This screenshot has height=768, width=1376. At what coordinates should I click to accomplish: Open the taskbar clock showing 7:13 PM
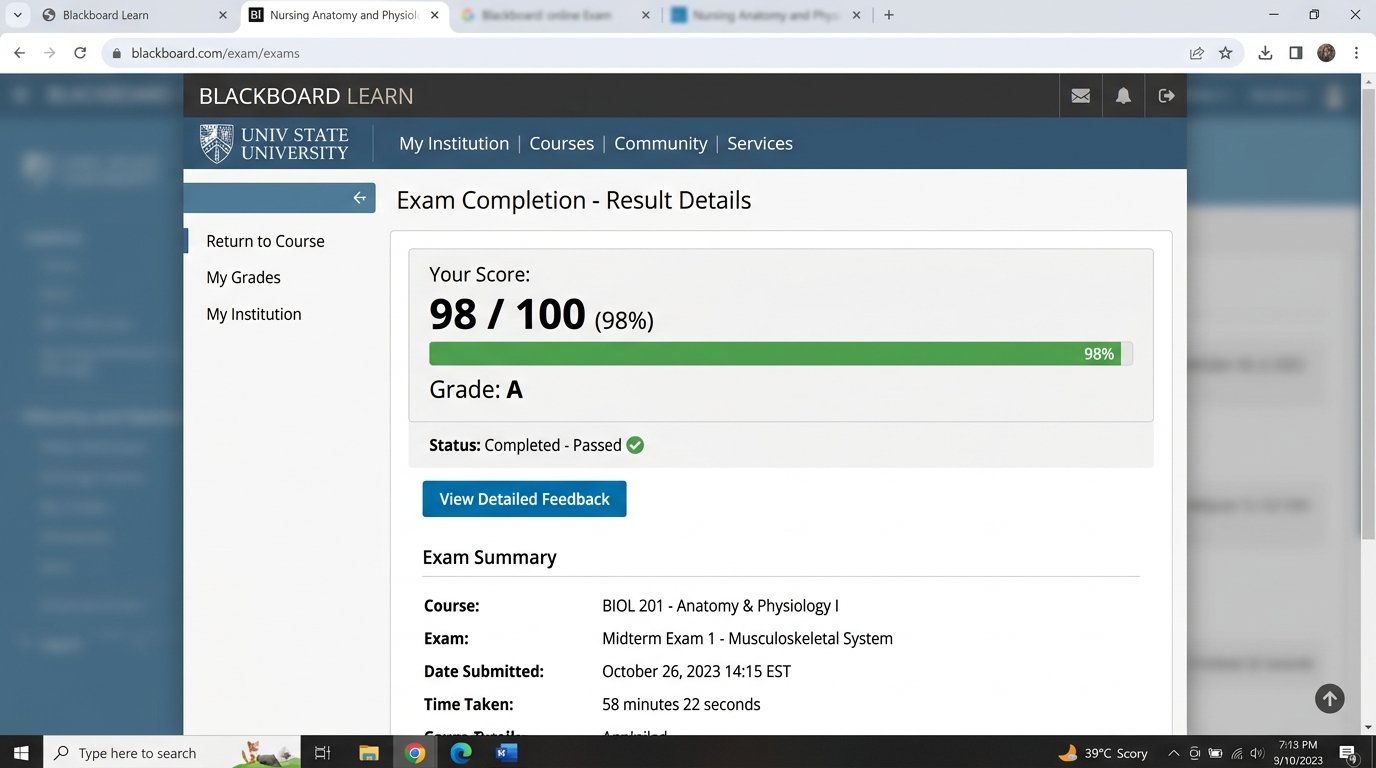pyautogui.click(x=1297, y=753)
